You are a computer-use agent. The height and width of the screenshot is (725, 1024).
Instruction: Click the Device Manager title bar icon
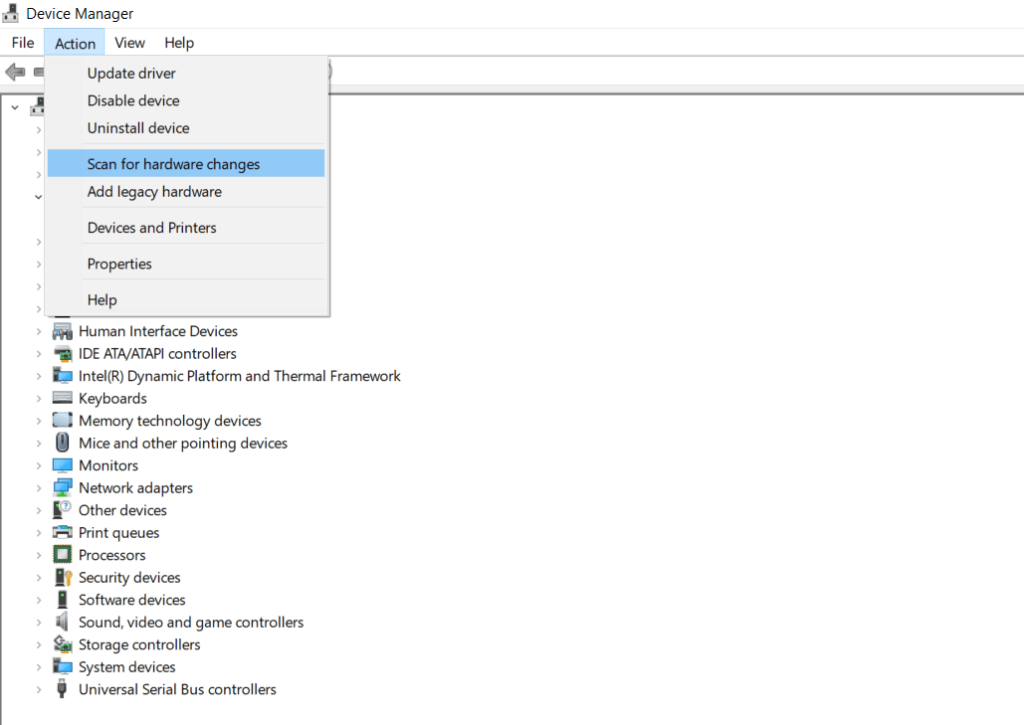pyautogui.click(x=10, y=13)
